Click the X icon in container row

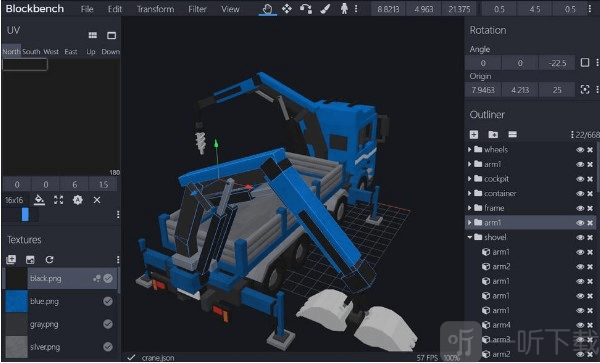[x=590, y=194]
